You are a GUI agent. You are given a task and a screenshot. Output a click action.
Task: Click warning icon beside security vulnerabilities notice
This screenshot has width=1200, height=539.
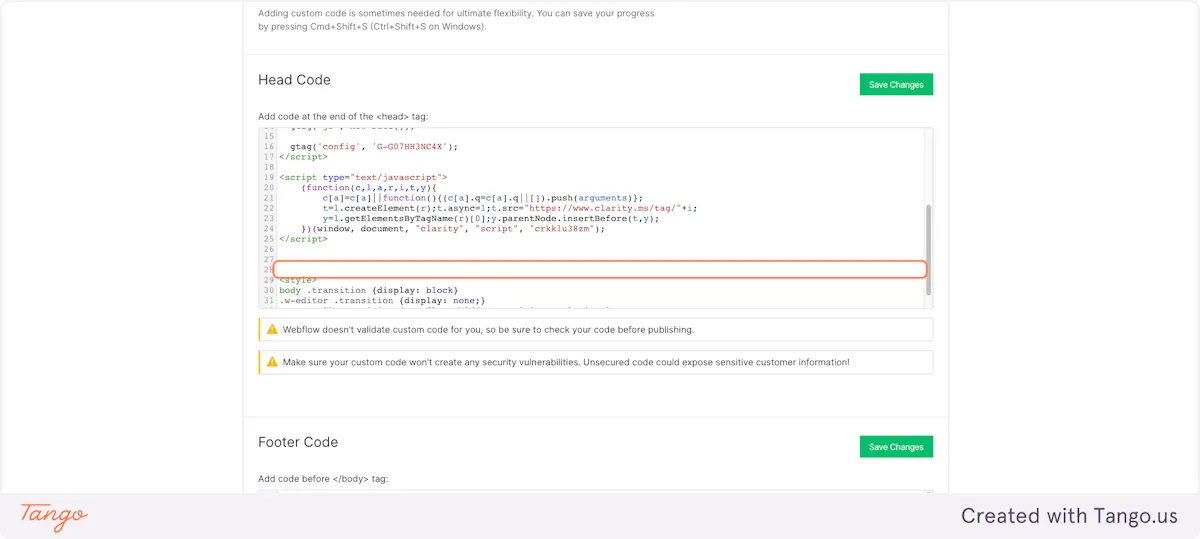[x=272, y=362]
